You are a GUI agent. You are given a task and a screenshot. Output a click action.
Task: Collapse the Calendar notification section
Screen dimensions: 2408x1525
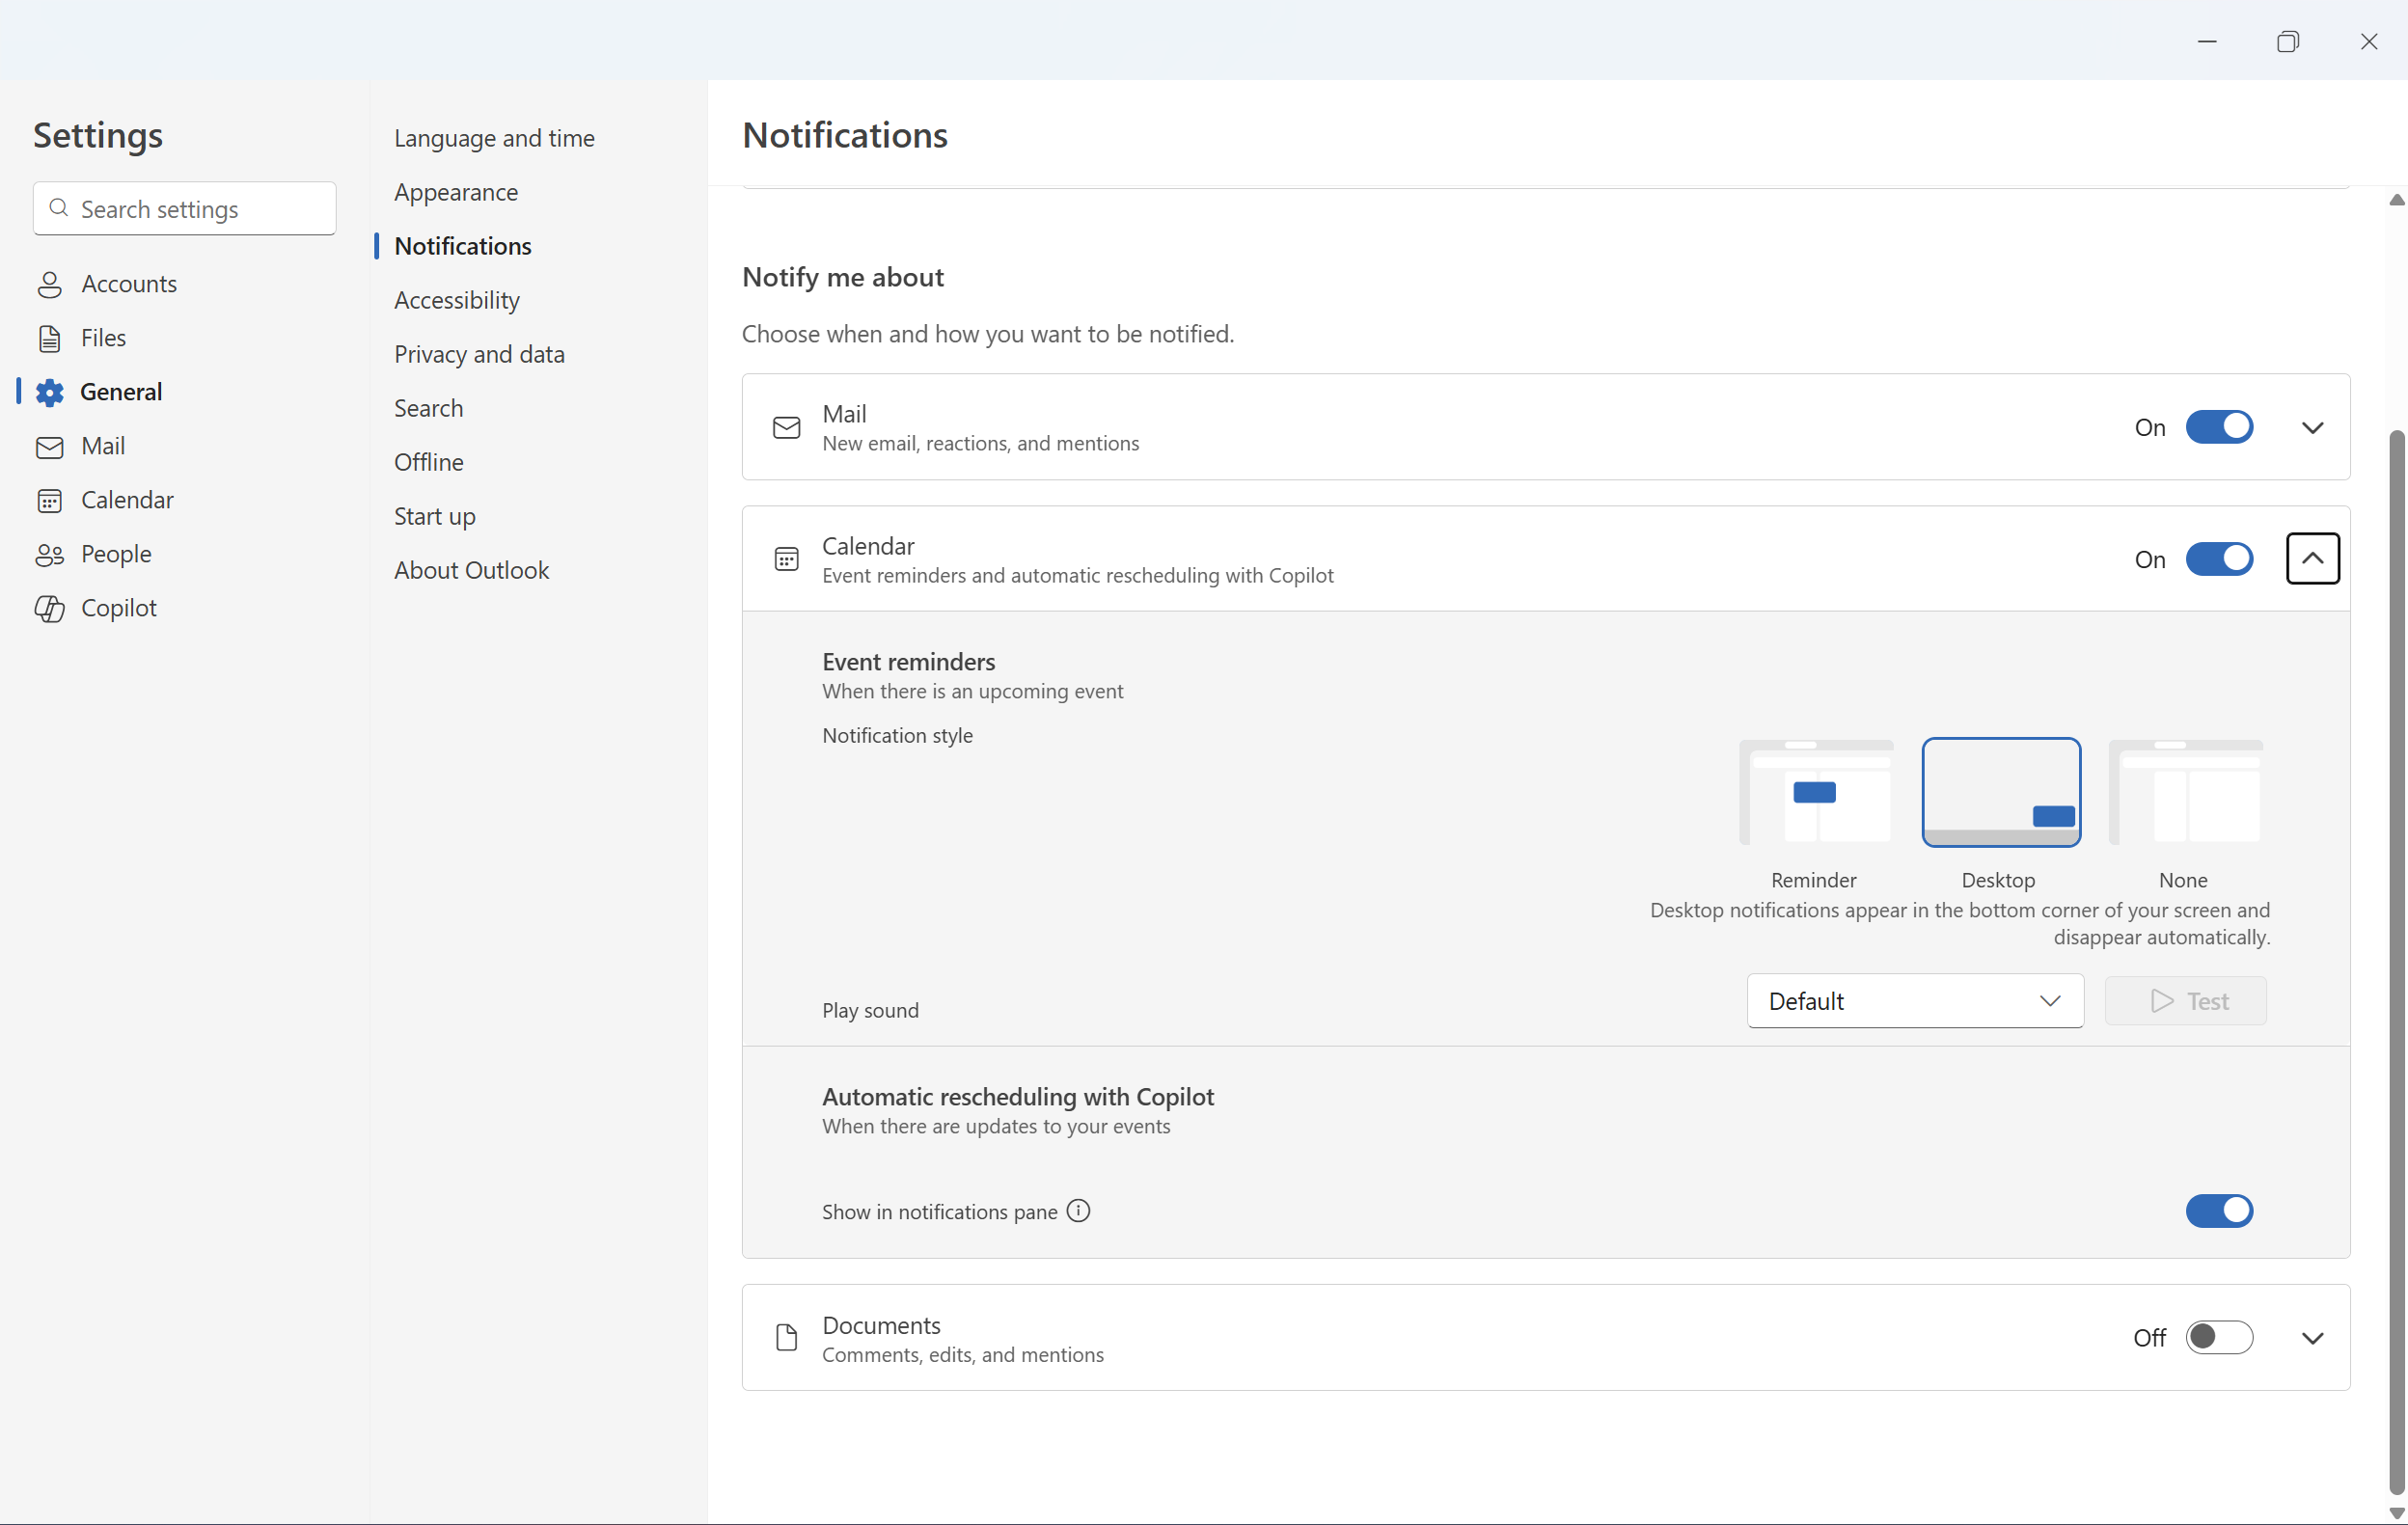[2312, 559]
